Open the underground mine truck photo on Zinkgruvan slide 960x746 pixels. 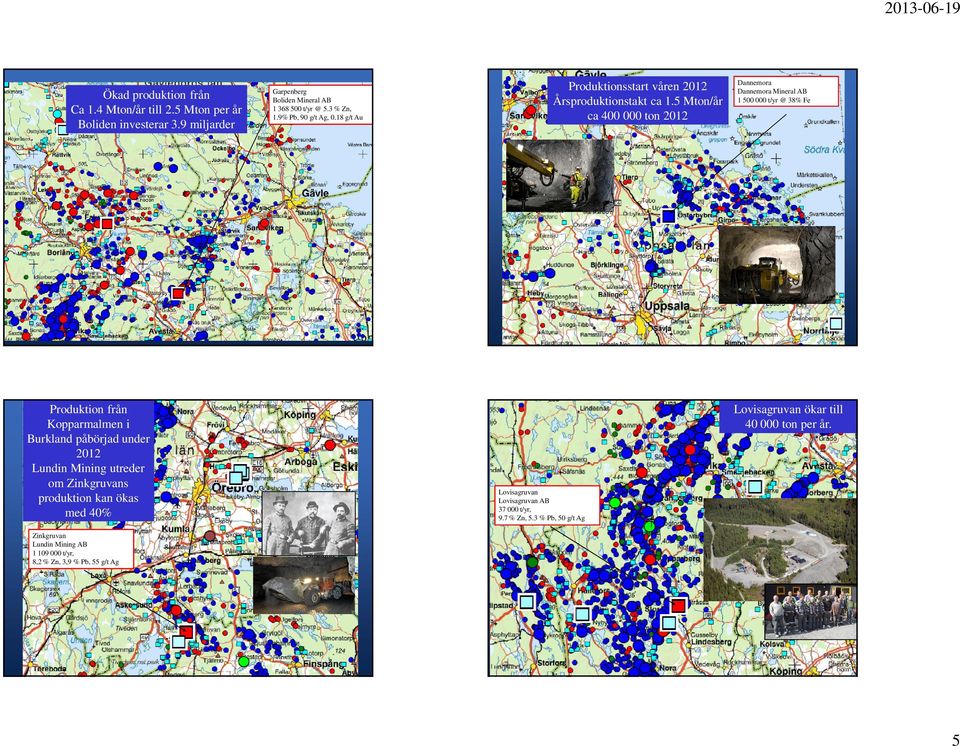pyautogui.click(x=304, y=585)
